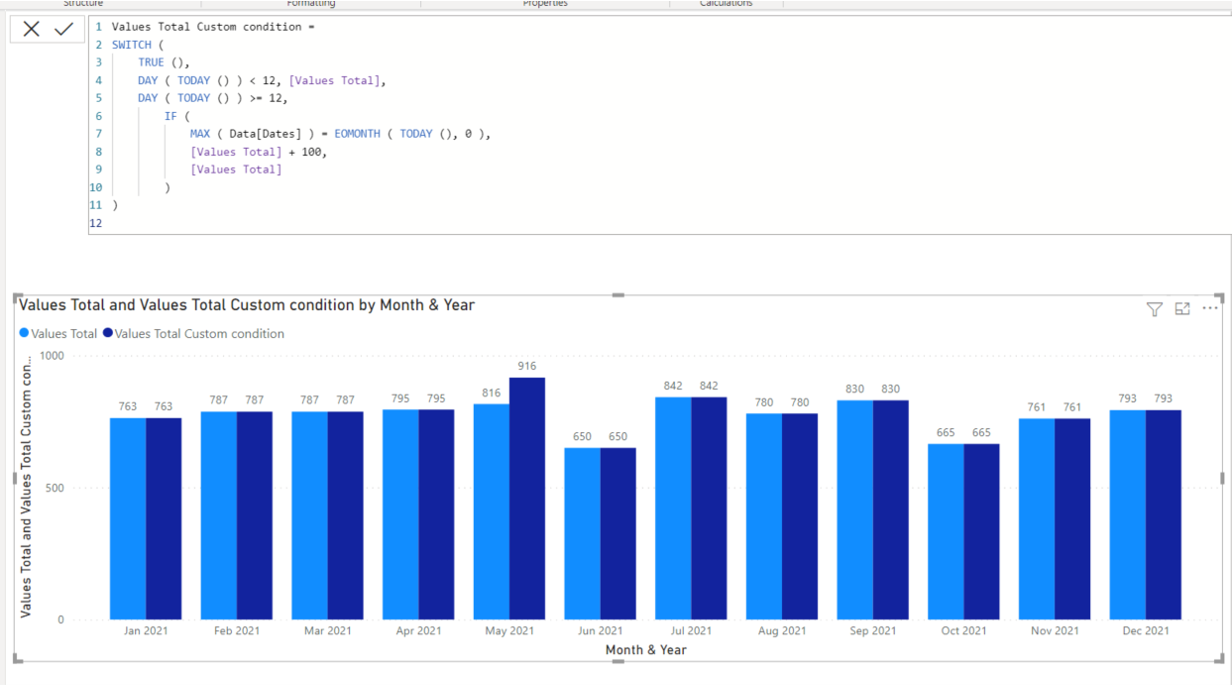
Task: Click the dark Oct 2021 bar 665
Action: tap(981, 531)
